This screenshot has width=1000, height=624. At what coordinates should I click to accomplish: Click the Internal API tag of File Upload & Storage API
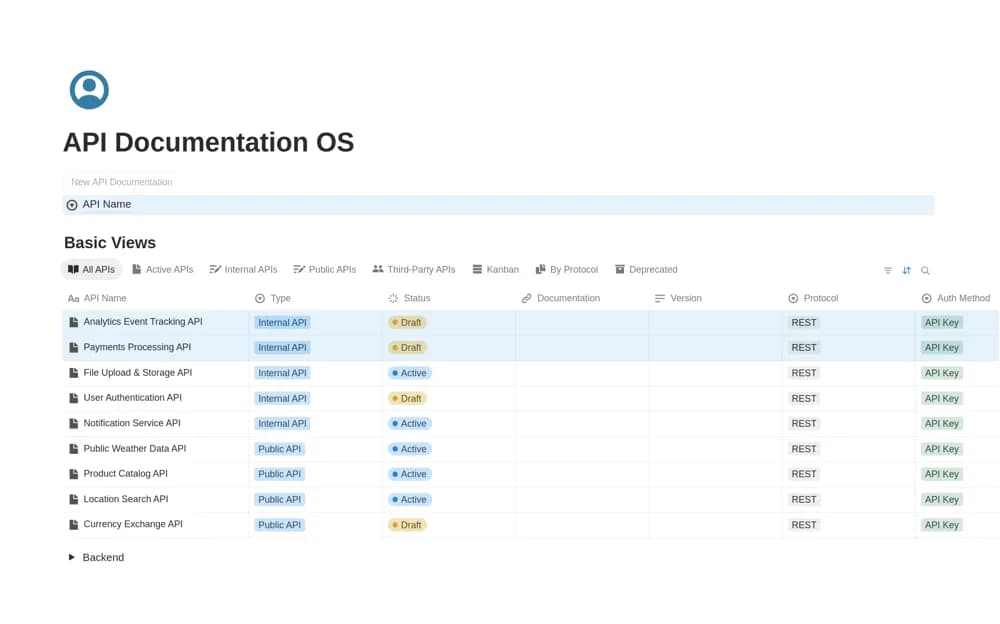pos(282,373)
